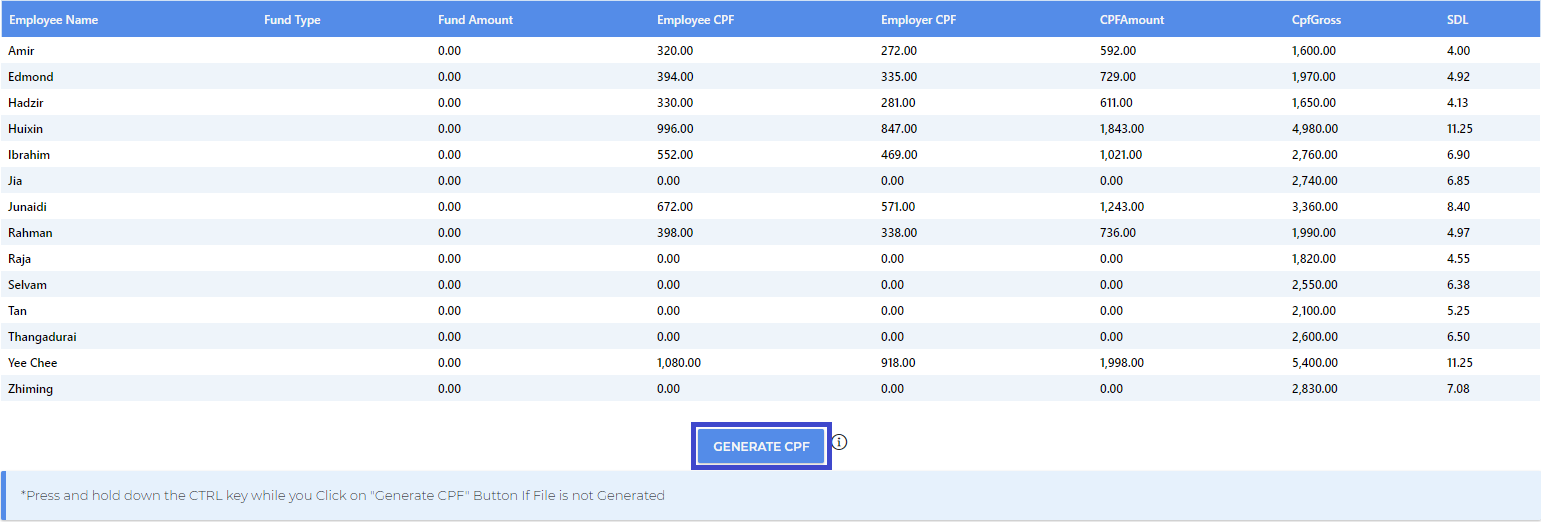The image size is (1541, 522).
Task: Click the Fund Type column header
Action: pyautogui.click(x=292, y=20)
